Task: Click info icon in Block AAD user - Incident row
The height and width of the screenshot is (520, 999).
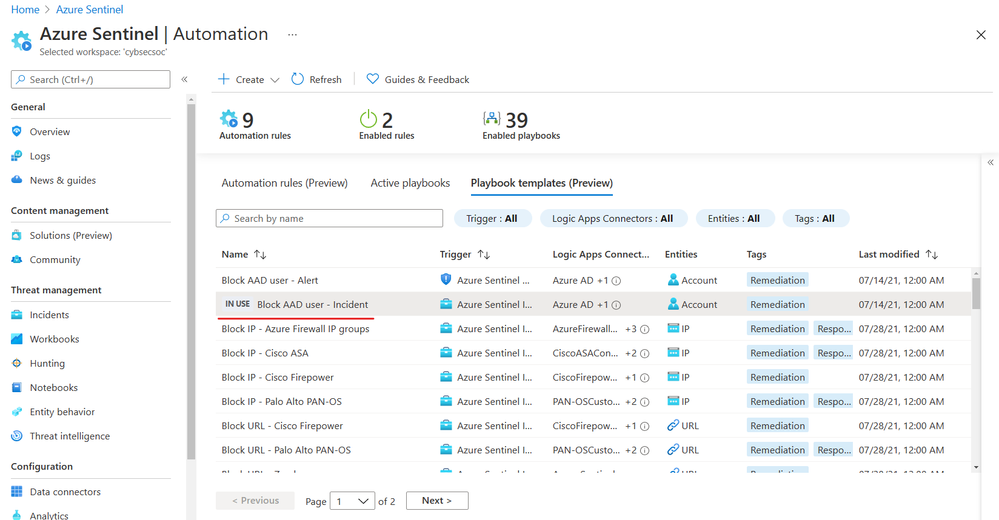Action: click(x=616, y=305)
